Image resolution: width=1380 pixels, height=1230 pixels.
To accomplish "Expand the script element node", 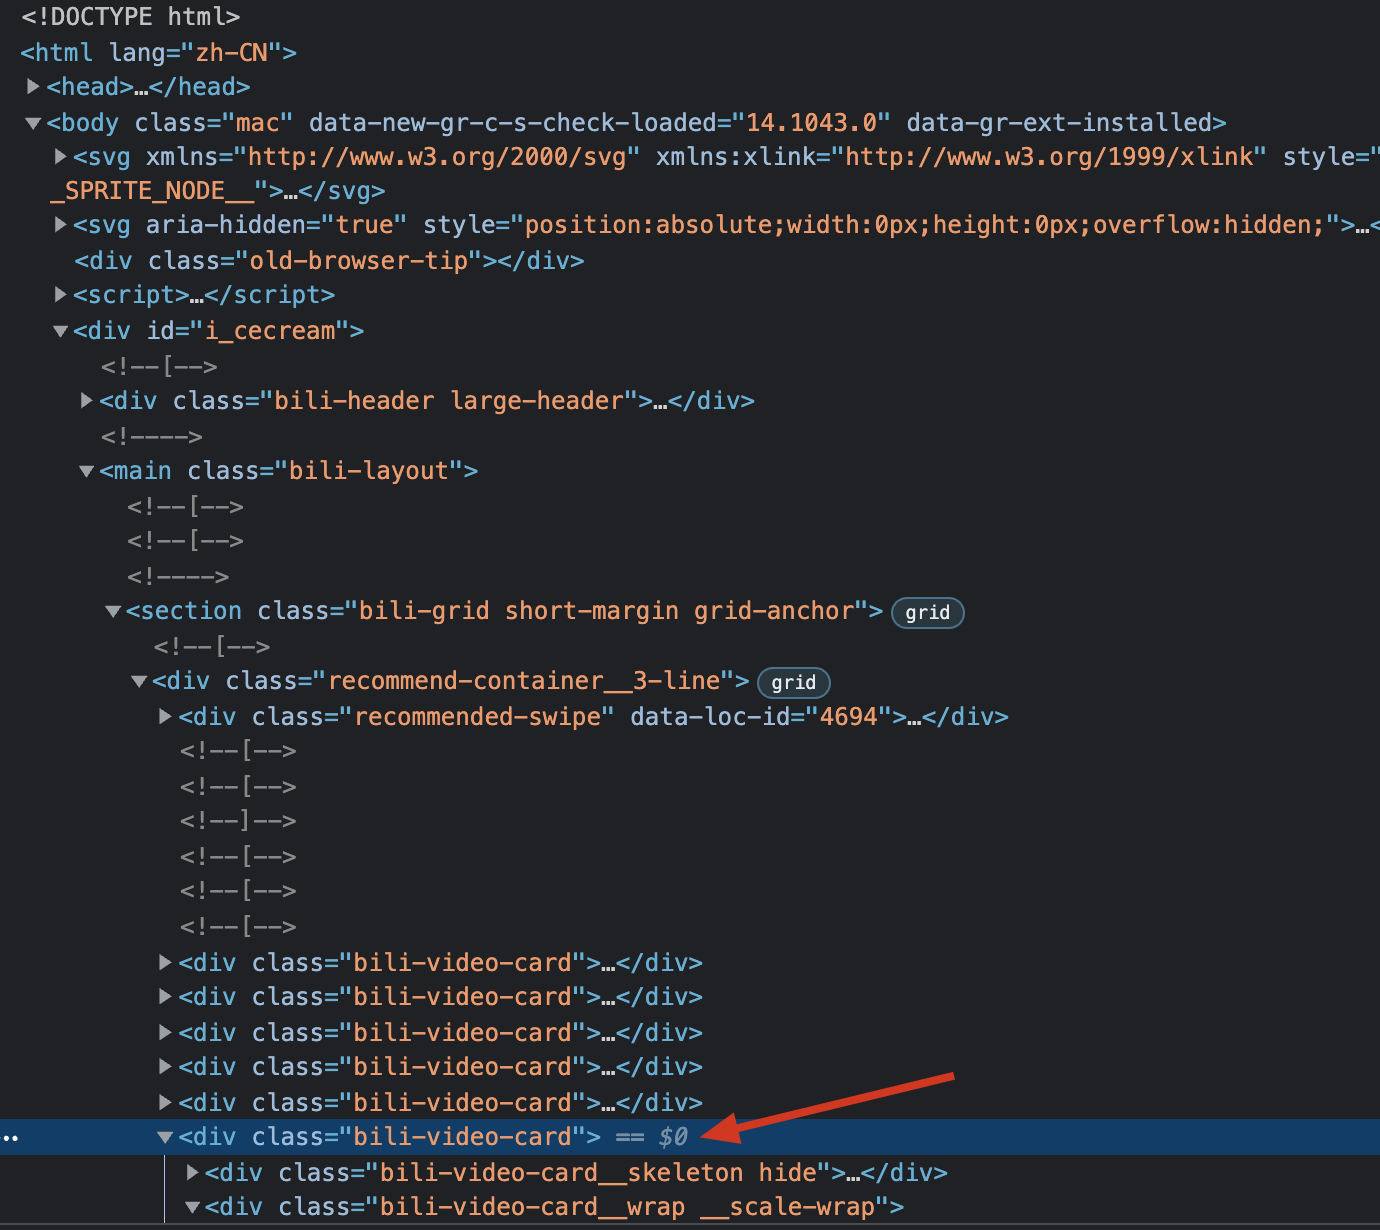I will tap(60, 295).
